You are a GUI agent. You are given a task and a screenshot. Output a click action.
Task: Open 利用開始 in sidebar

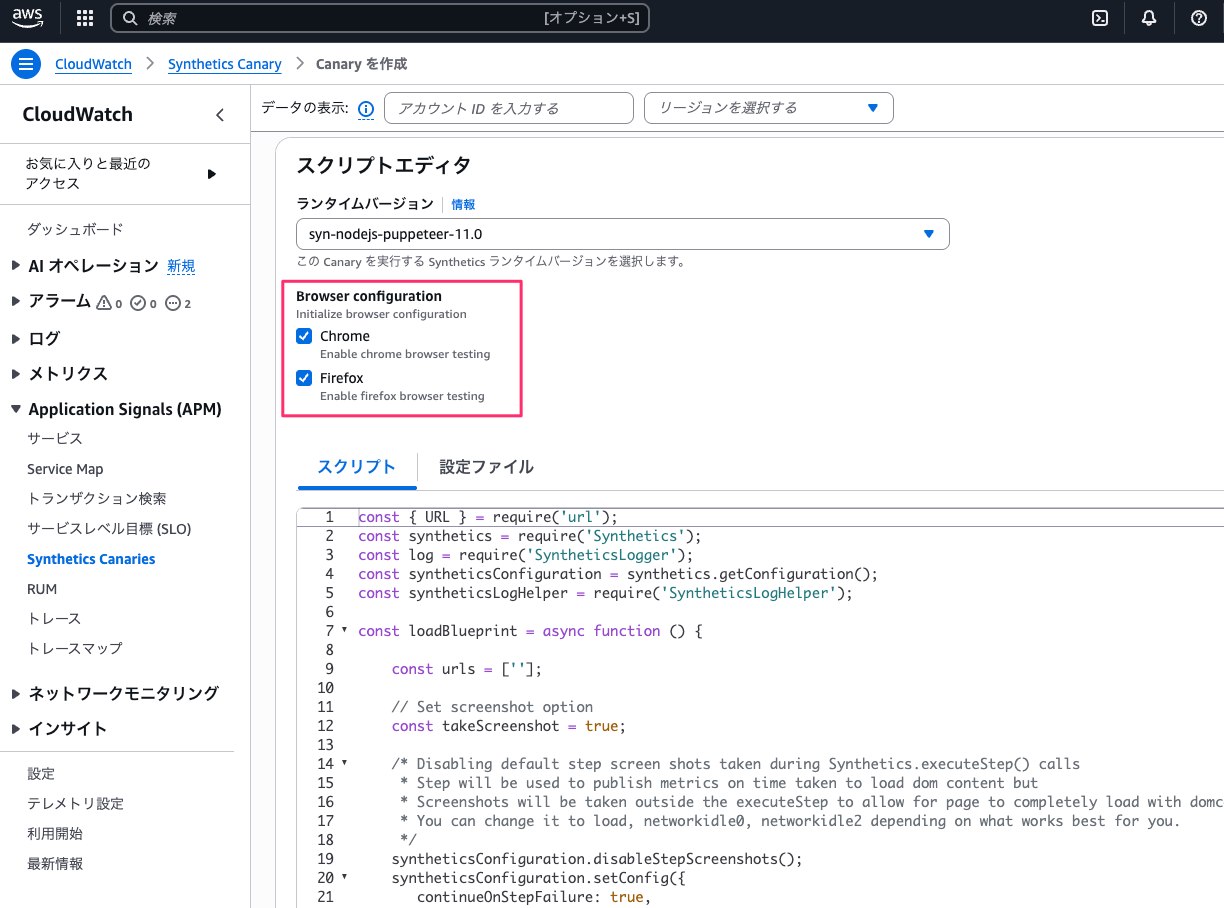click(55, 834)
